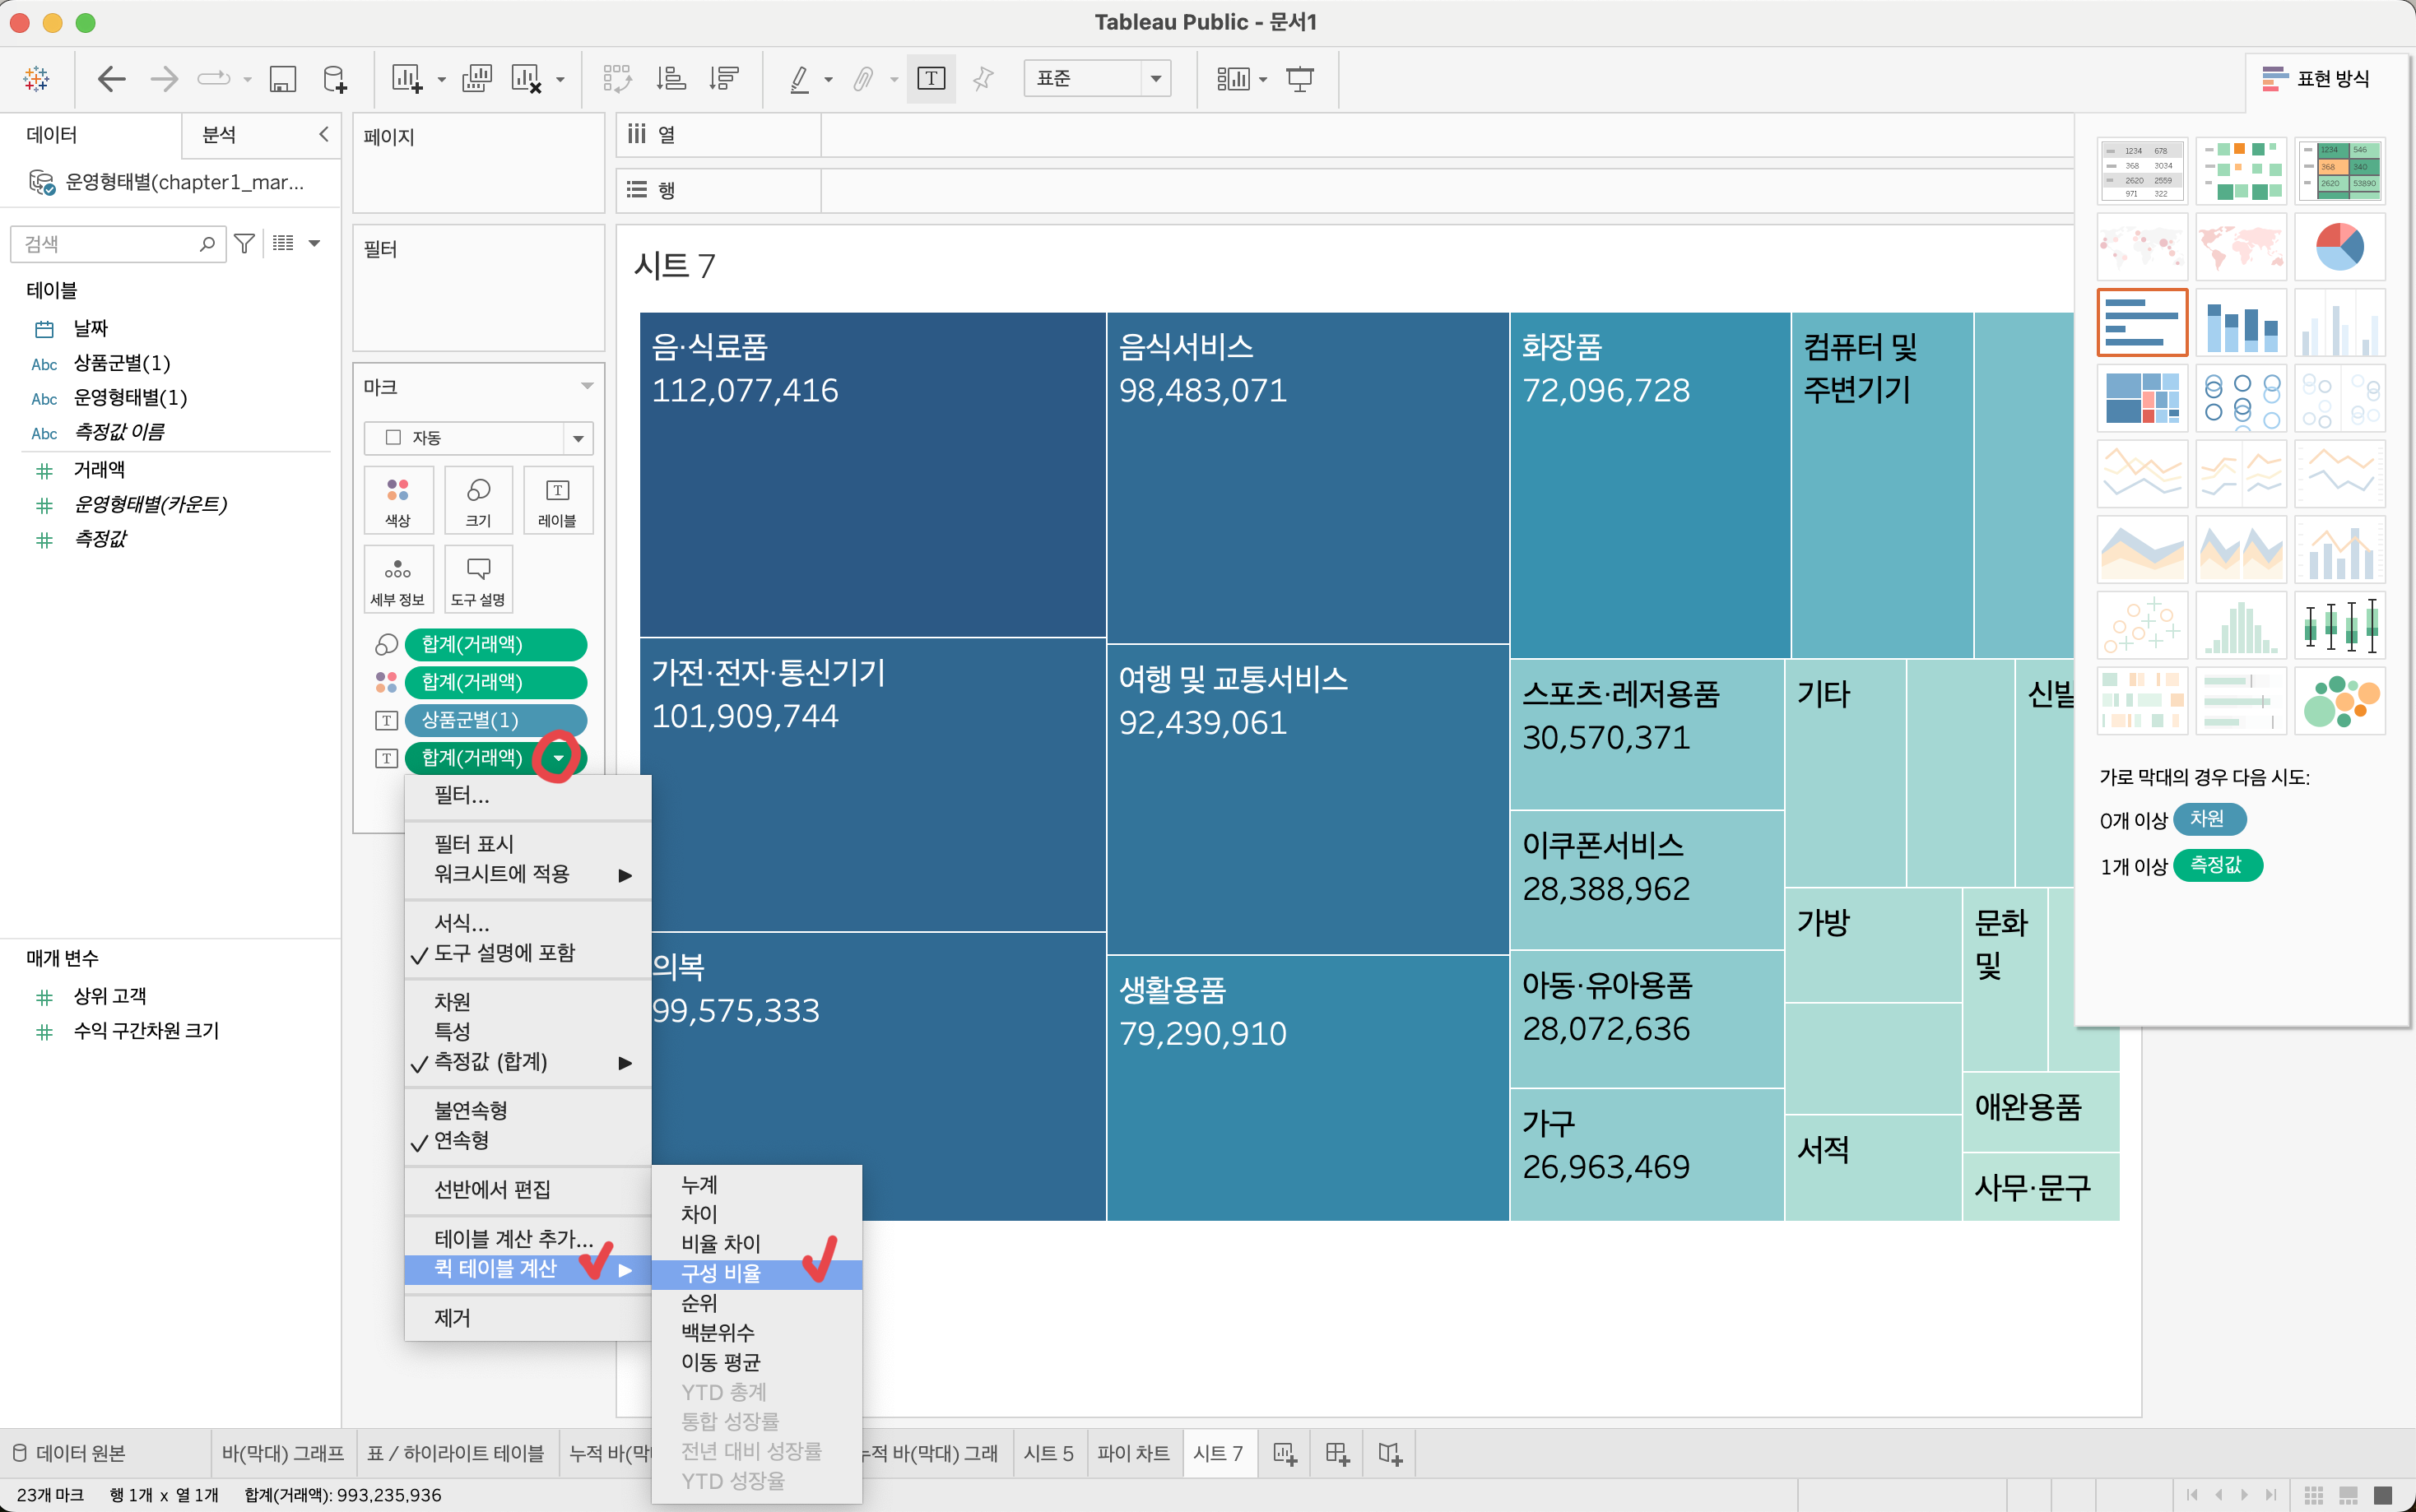This screenshot has height=1512, width=2416.
Task: Switch to the 파이 차트 sheet tab
Action: (x=1133, y=1453)
